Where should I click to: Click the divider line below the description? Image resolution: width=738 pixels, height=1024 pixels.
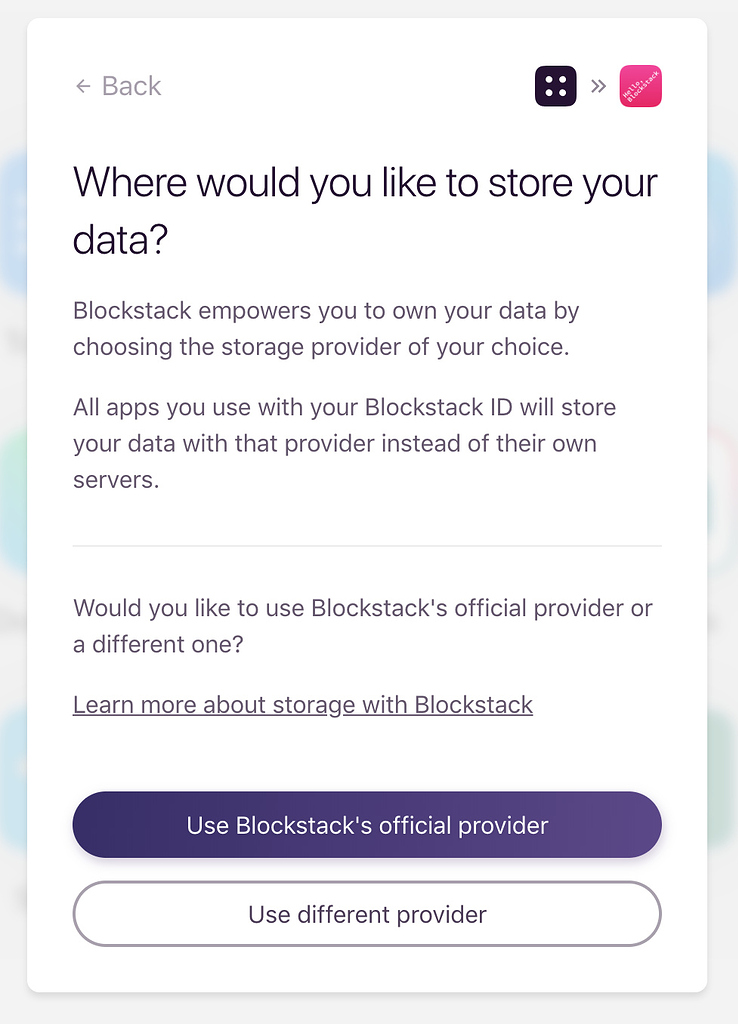pos(367,545)
